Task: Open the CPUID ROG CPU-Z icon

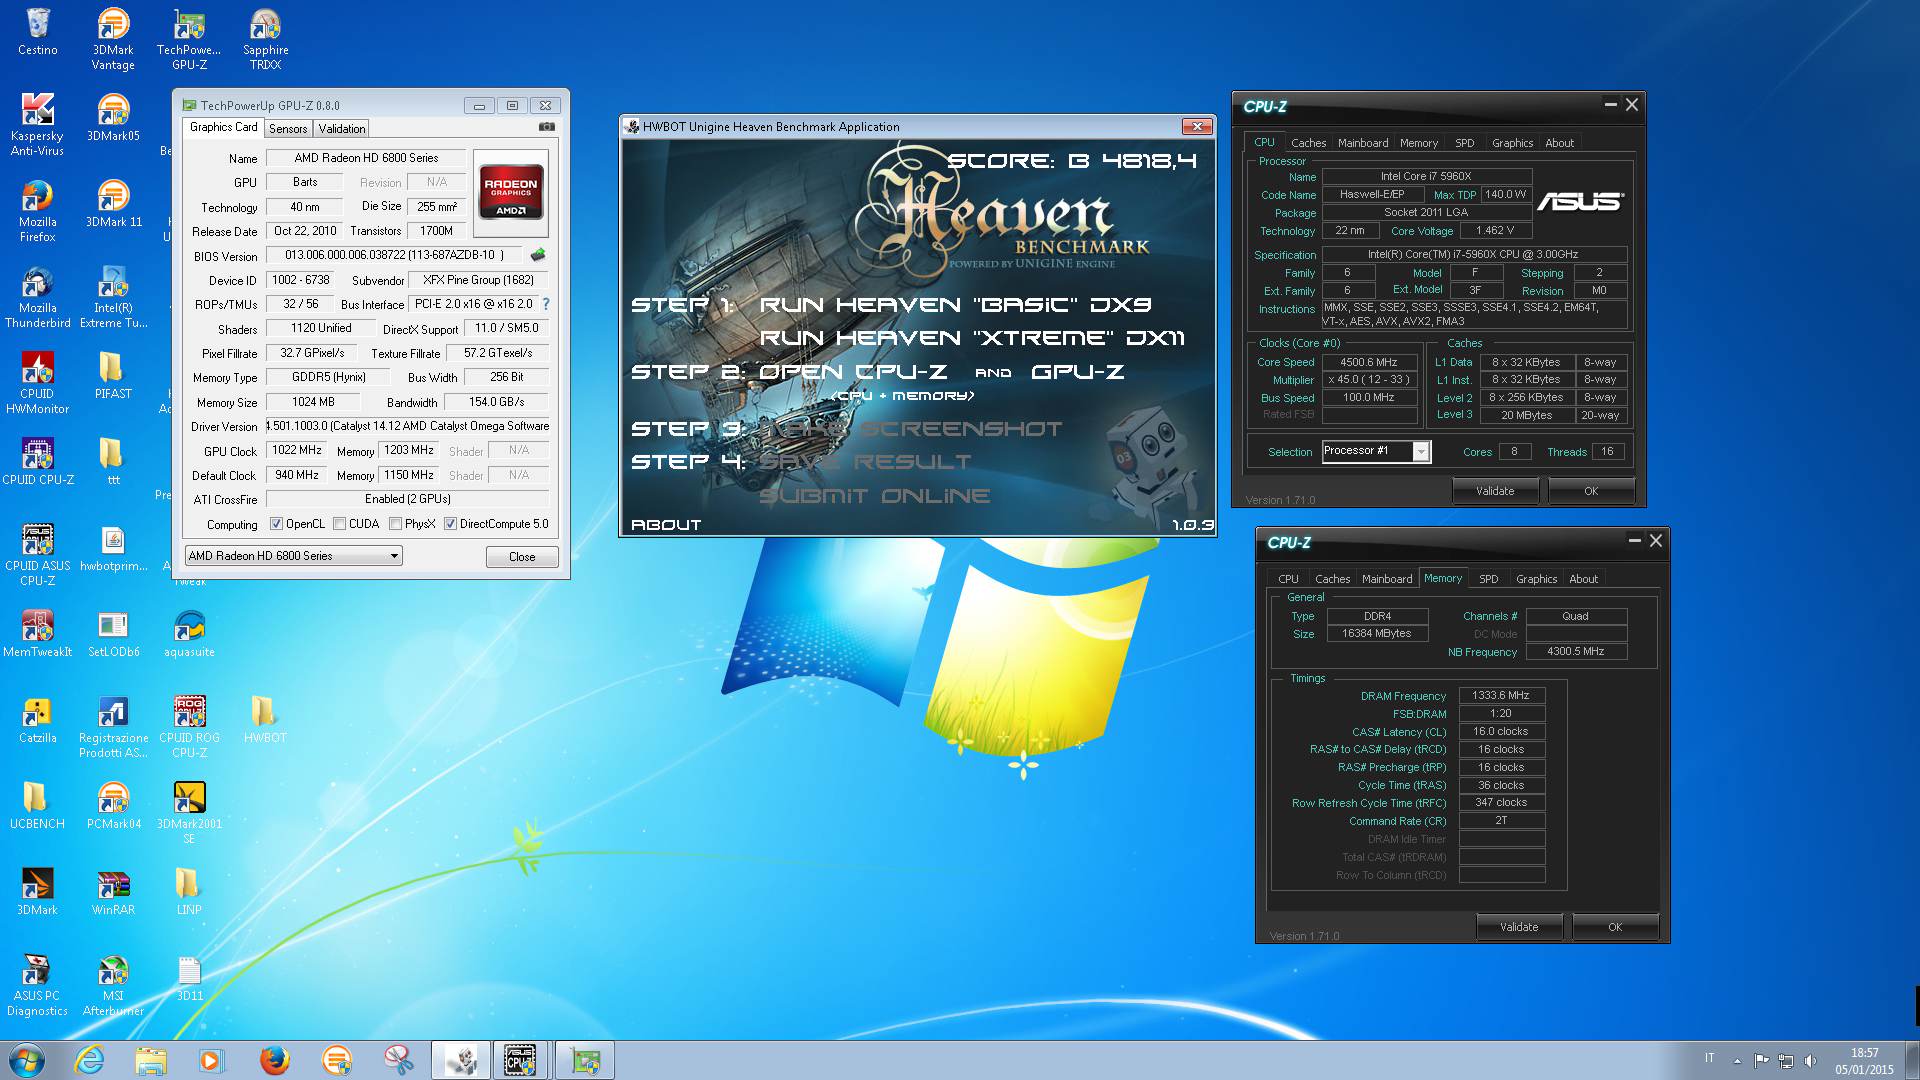Action: [189, 727]
